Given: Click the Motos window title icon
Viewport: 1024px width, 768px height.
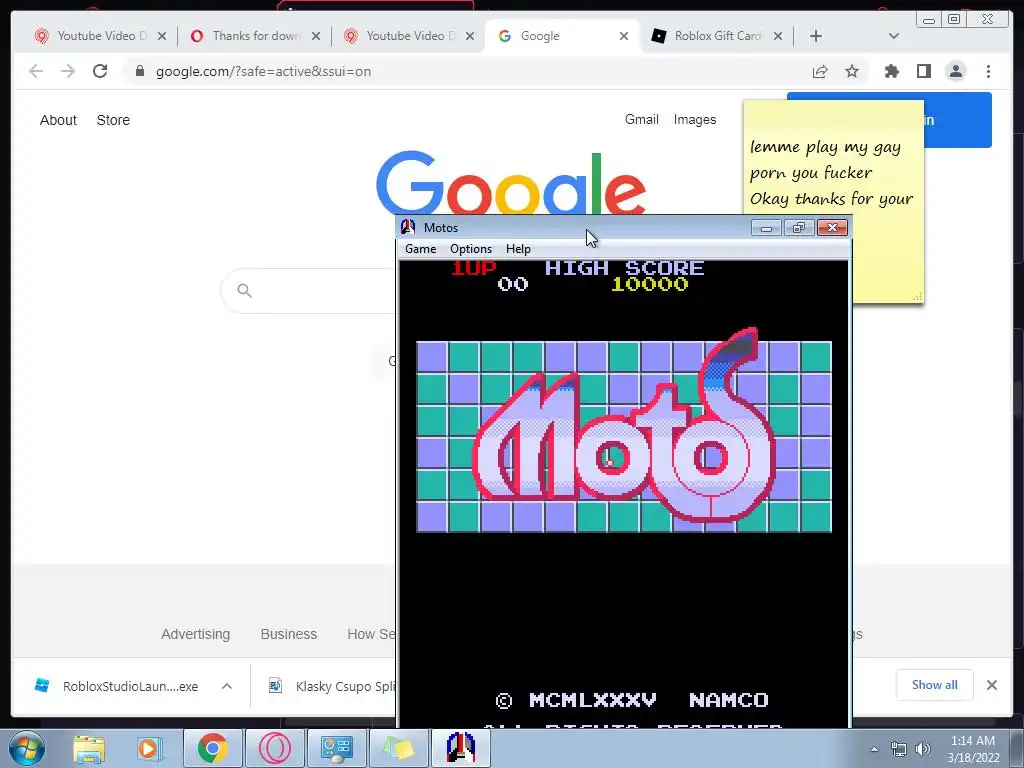Looking at the screenshot, I should point(408,227).
